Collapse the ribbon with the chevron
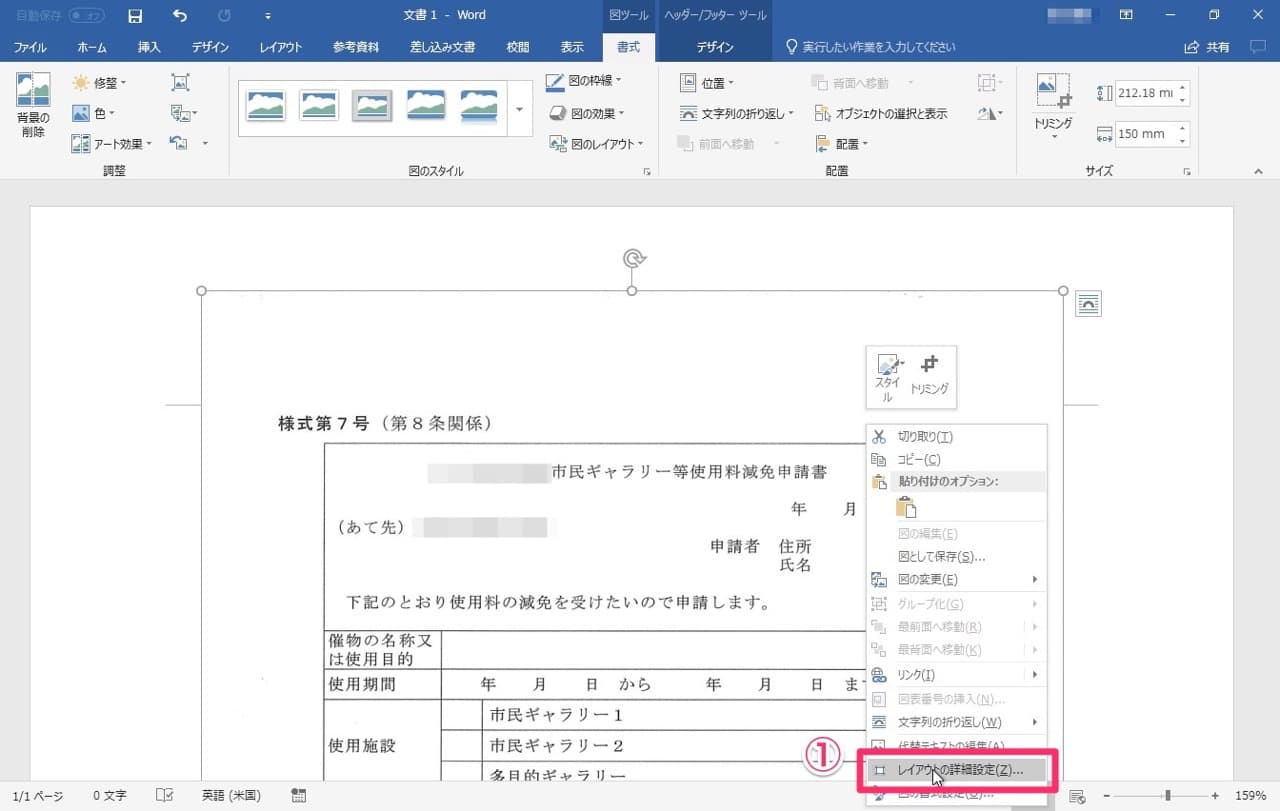 click(1258, 172)
